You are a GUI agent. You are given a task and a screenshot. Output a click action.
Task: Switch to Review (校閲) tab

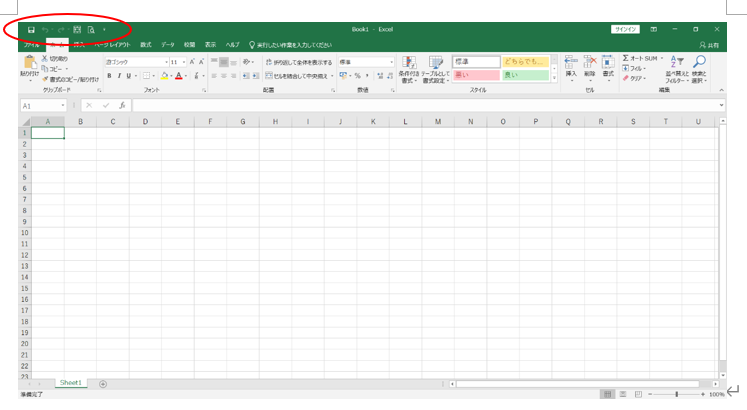[189, 45]
